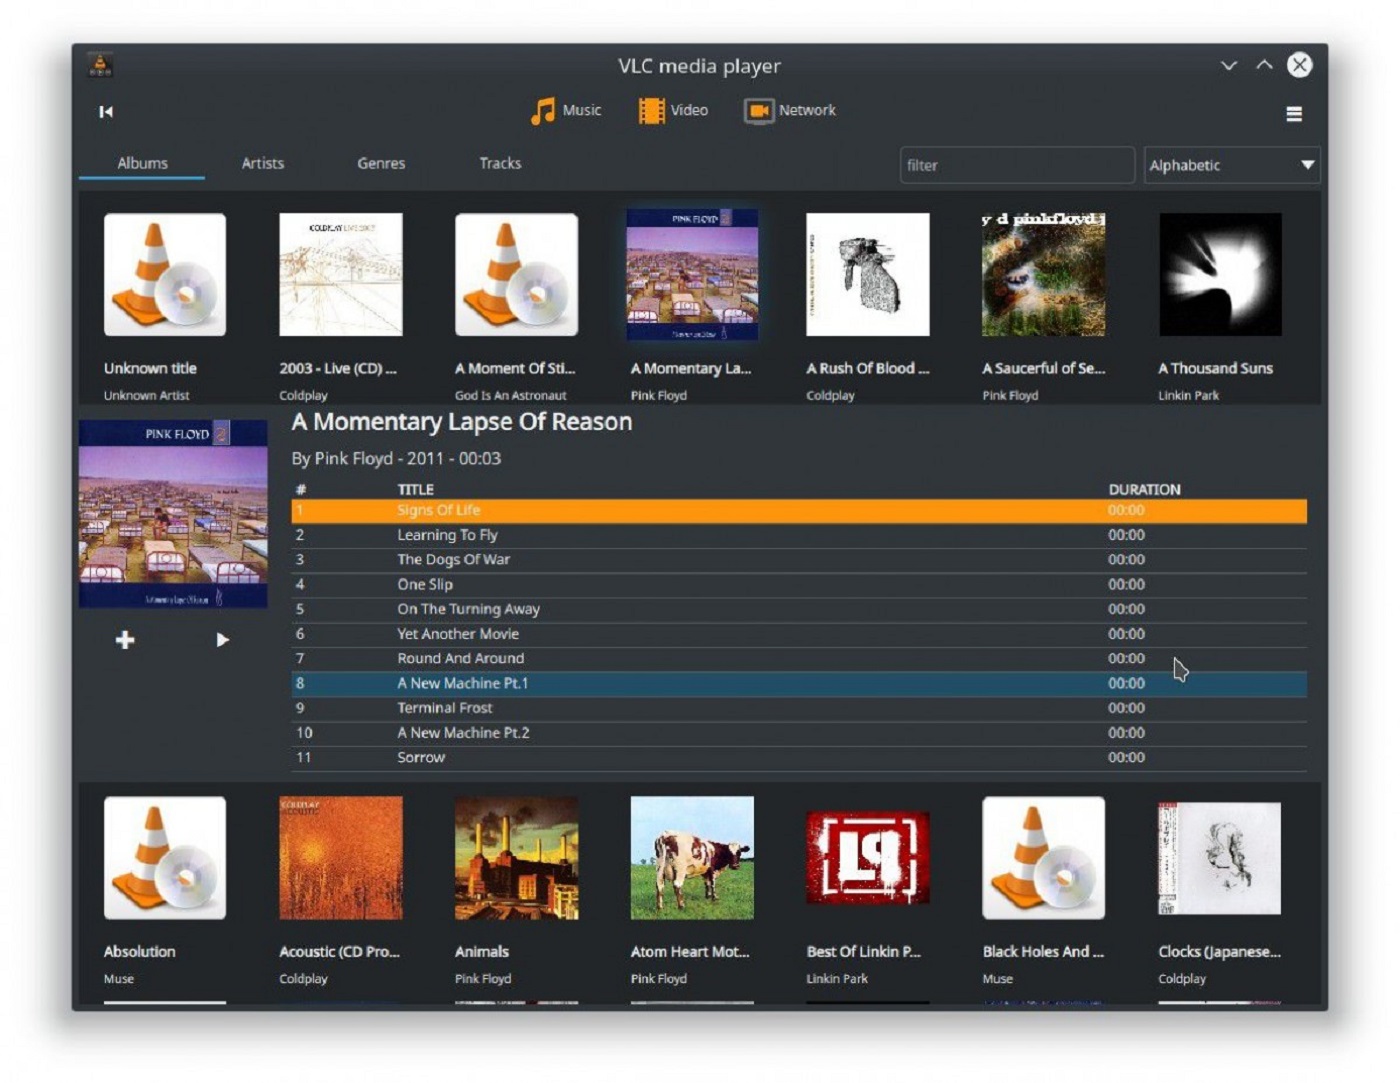Select the currently active Albums tab

141,163
